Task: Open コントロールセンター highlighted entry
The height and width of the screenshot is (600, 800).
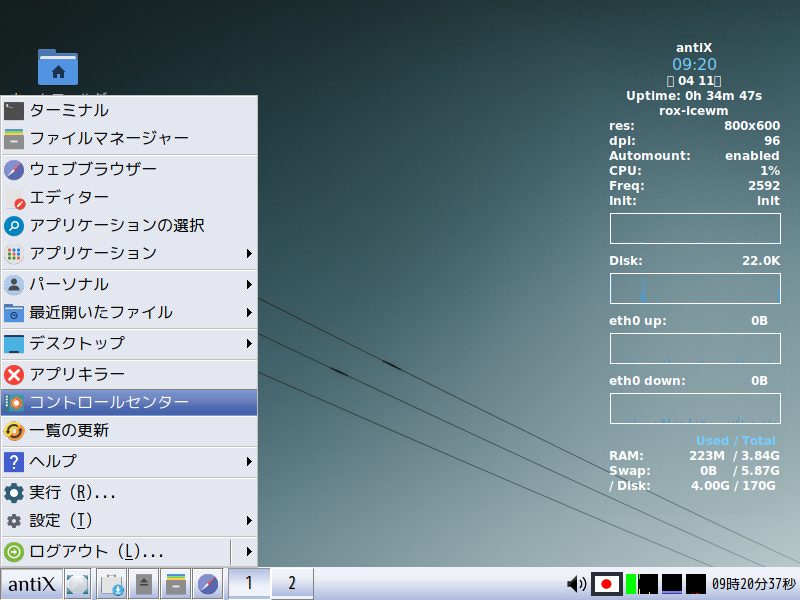Action: 129,403
